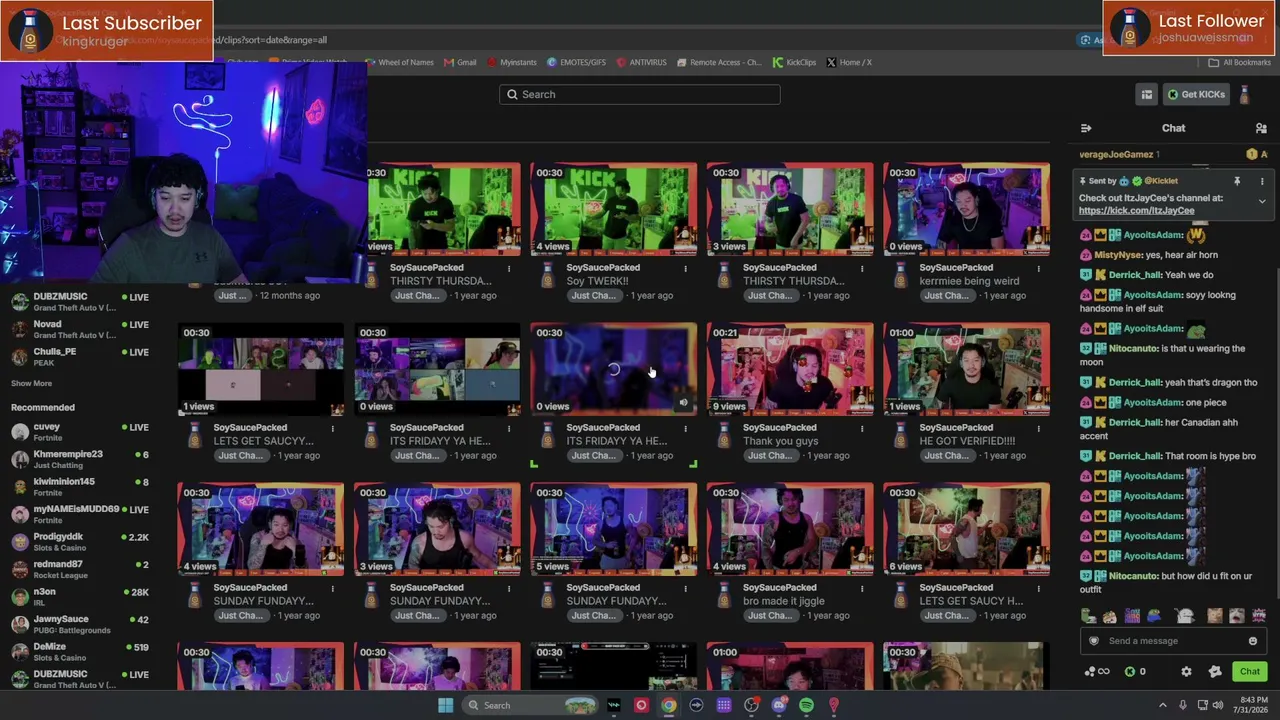This screenshot has width=1280, height=720.
Task: Open chat settings gear icon
Action: point(1186,672)
